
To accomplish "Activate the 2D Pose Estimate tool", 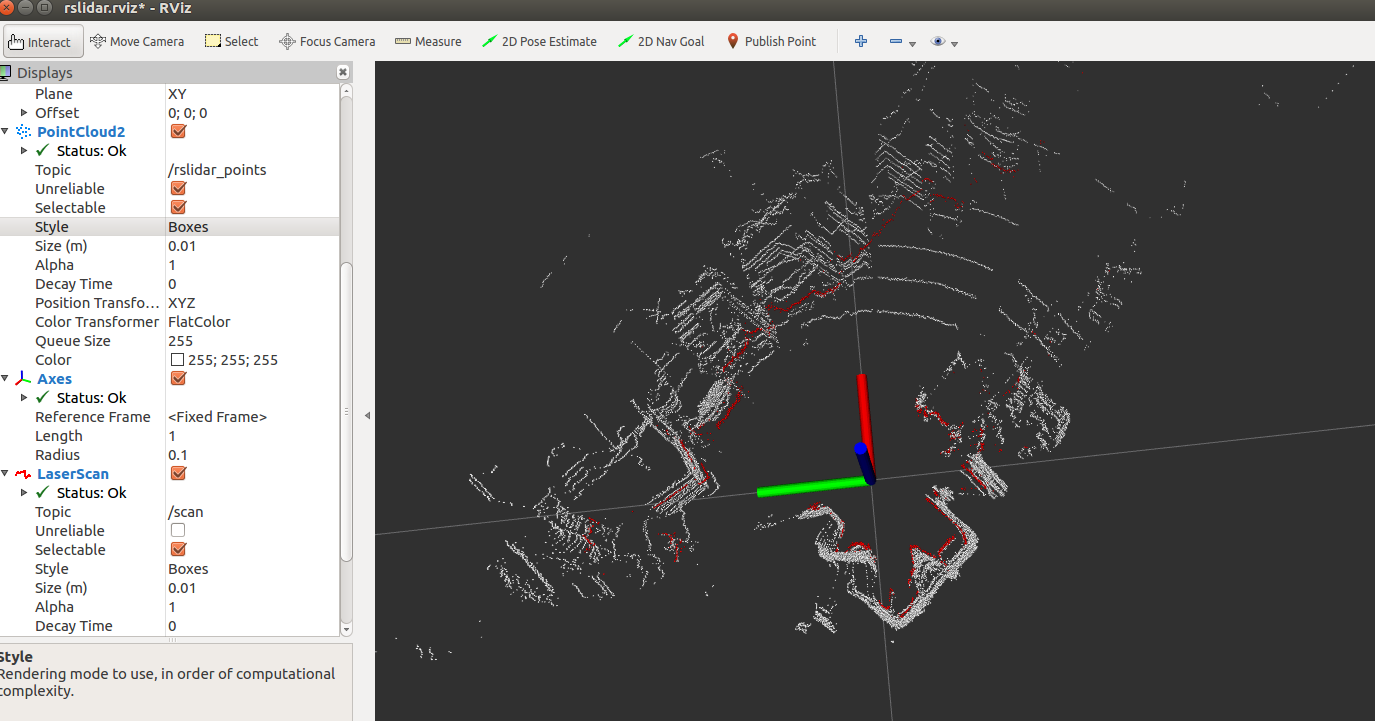I will [x=540, y=41].
